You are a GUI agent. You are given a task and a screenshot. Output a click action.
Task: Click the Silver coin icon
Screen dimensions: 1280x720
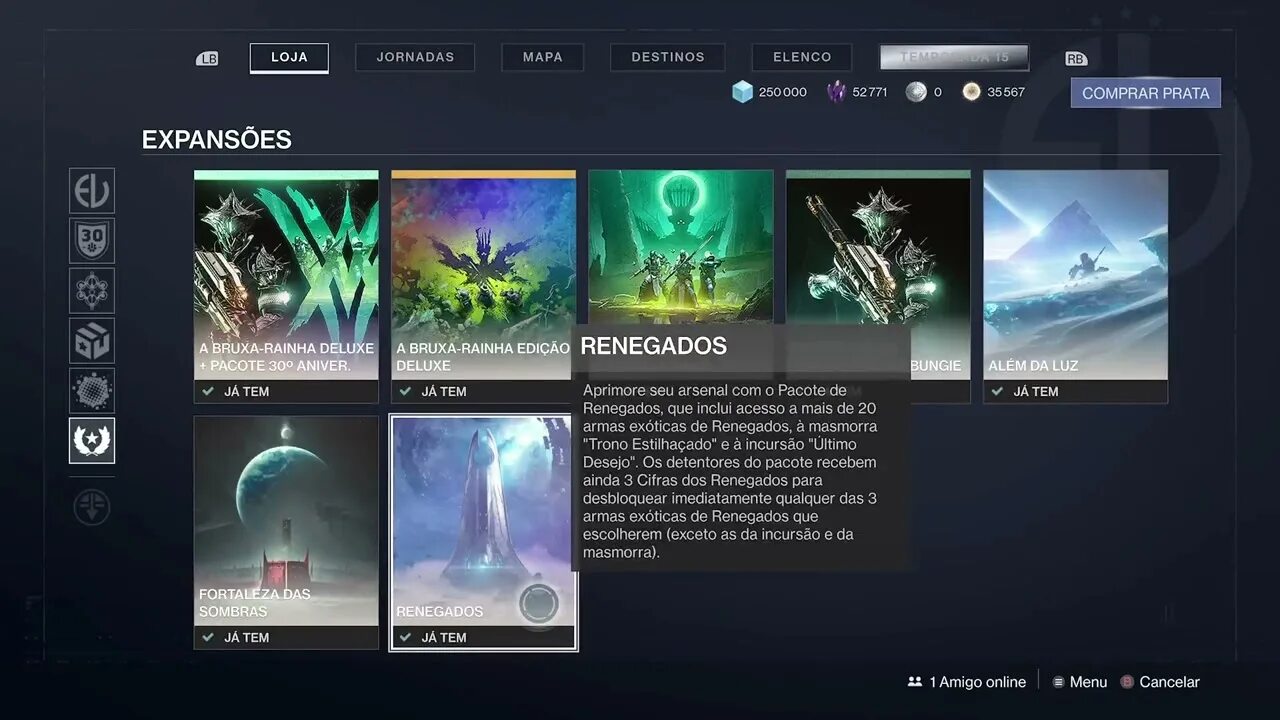click(x=916, y=92)
